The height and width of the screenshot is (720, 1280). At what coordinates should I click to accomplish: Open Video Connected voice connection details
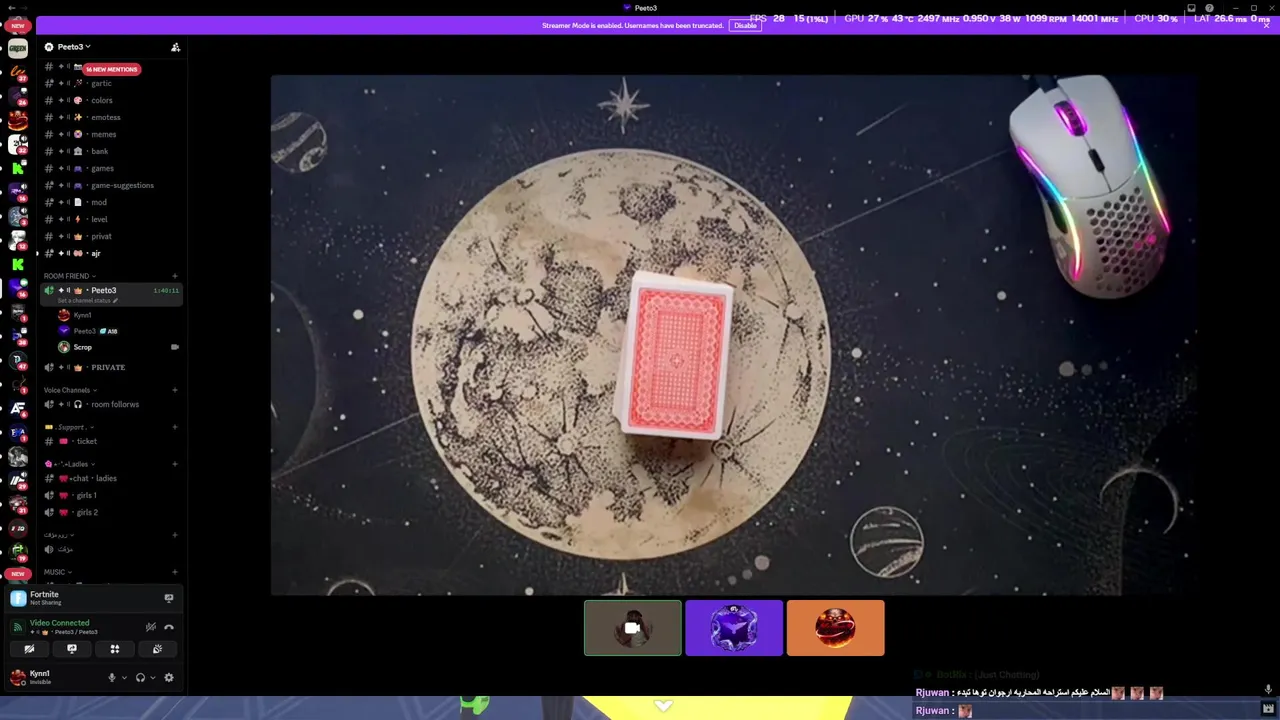pyautogui.click(x=59, y=623)
